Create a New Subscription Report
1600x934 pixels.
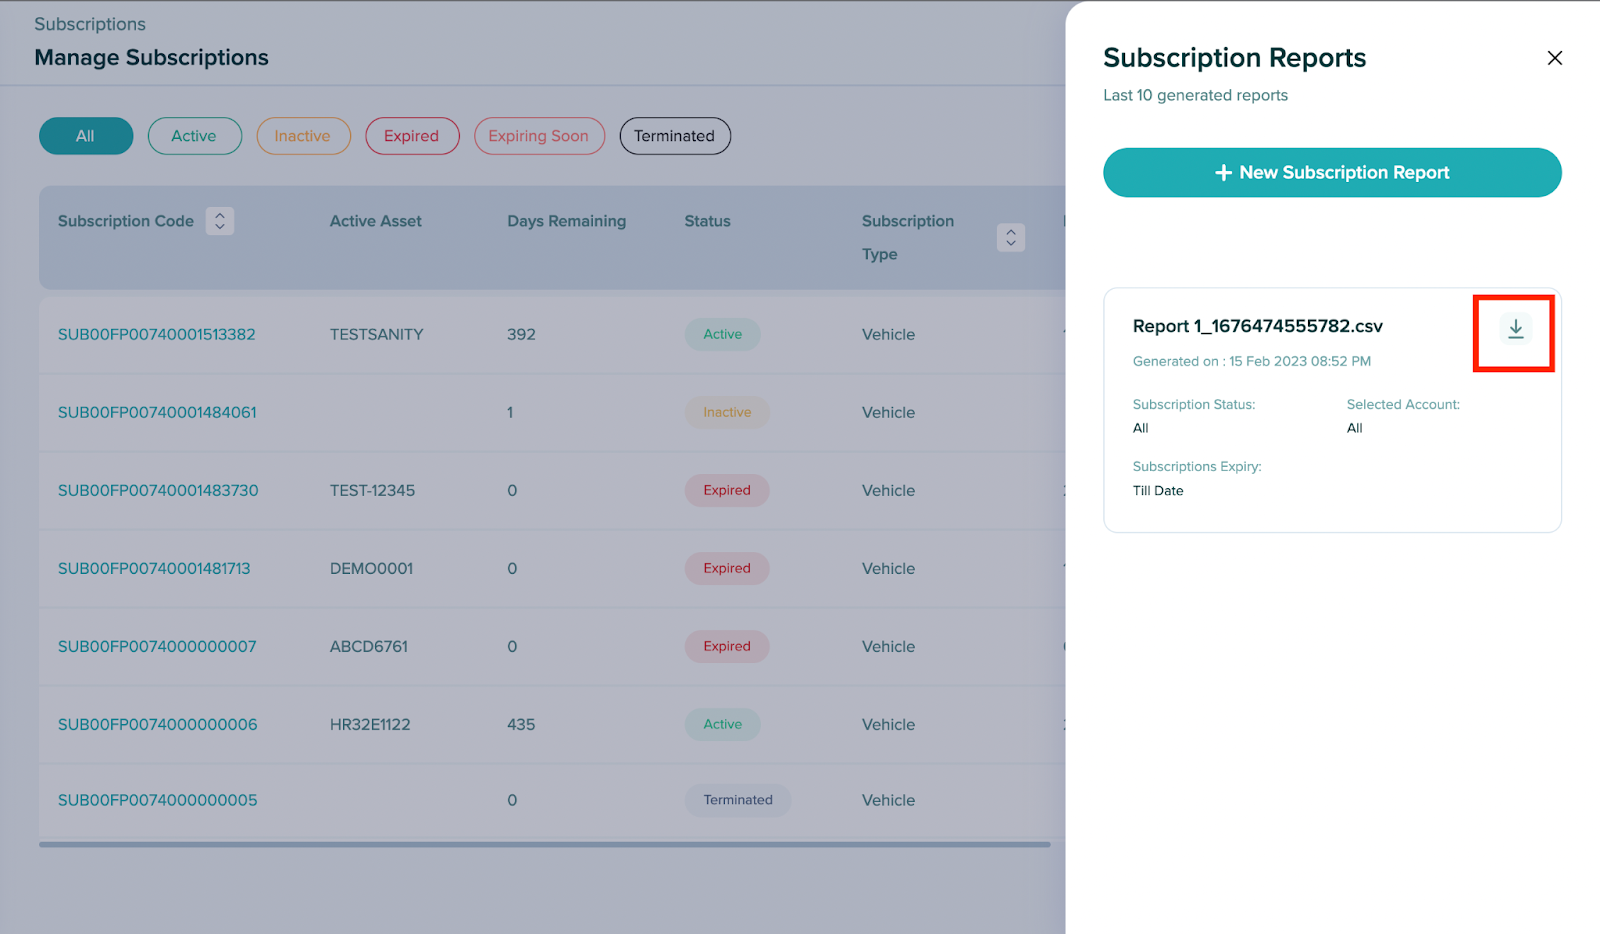click(1331, 173)
